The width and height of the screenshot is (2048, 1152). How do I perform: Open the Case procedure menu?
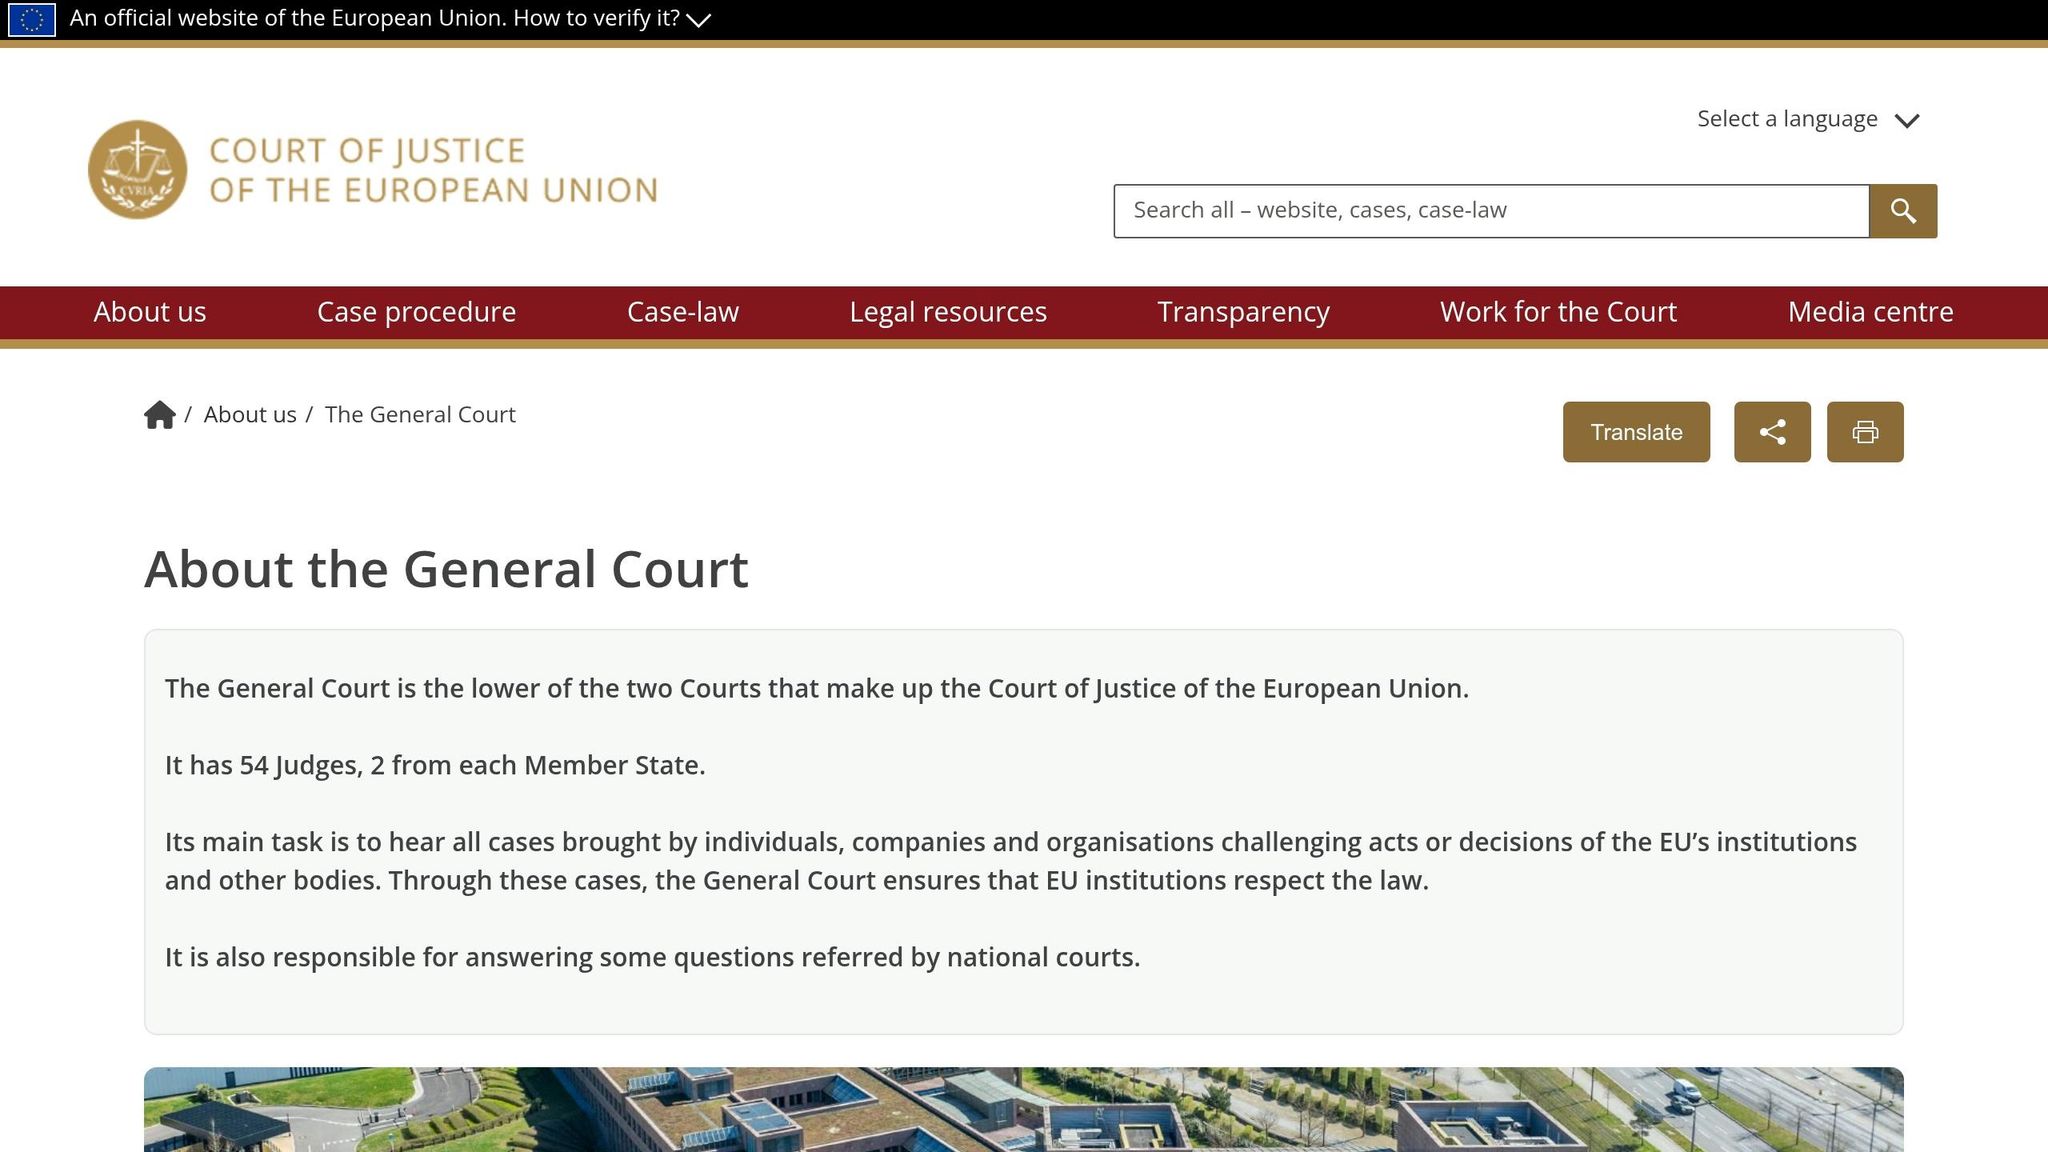416,312
